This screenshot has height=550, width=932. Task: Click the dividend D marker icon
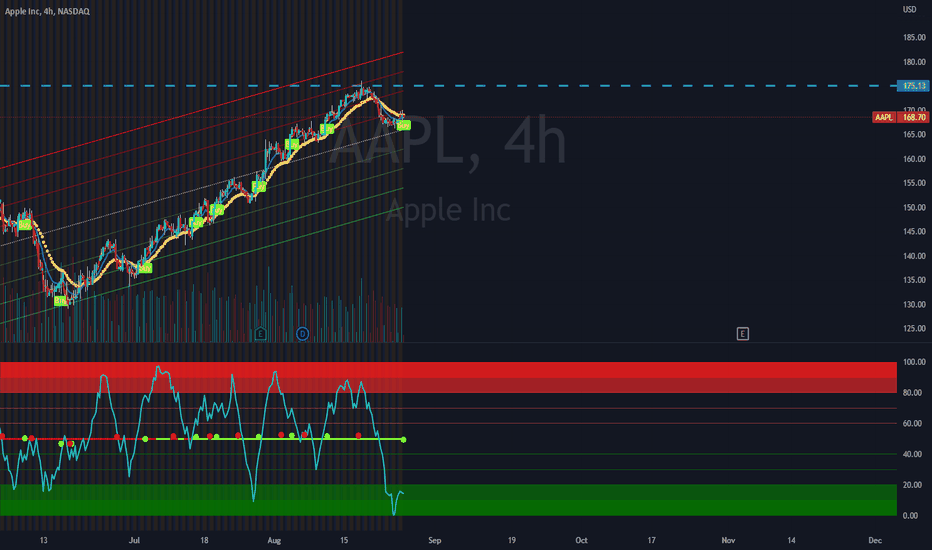[x=303, y=334]
